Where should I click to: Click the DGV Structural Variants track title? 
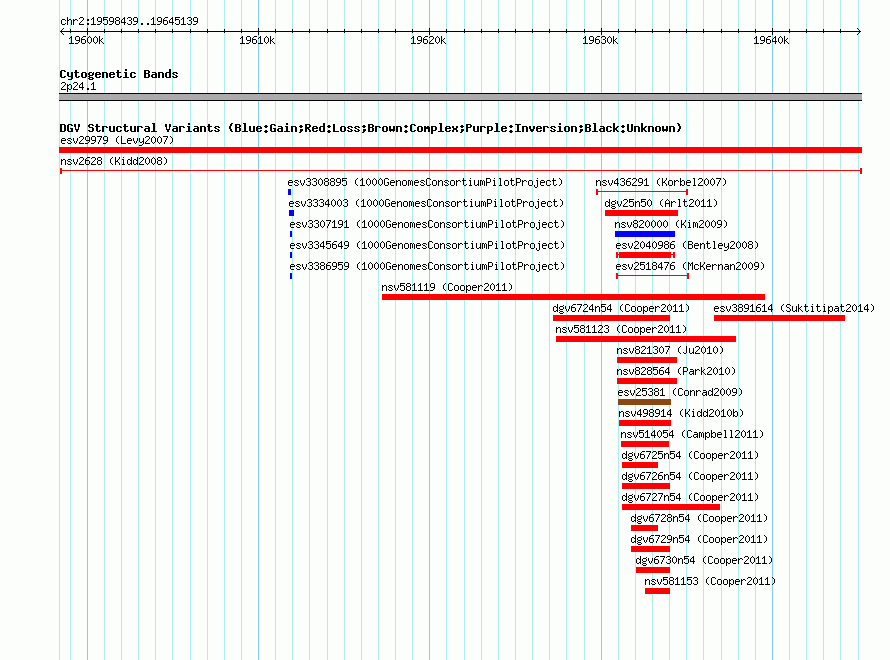click(x=370, y=128)
